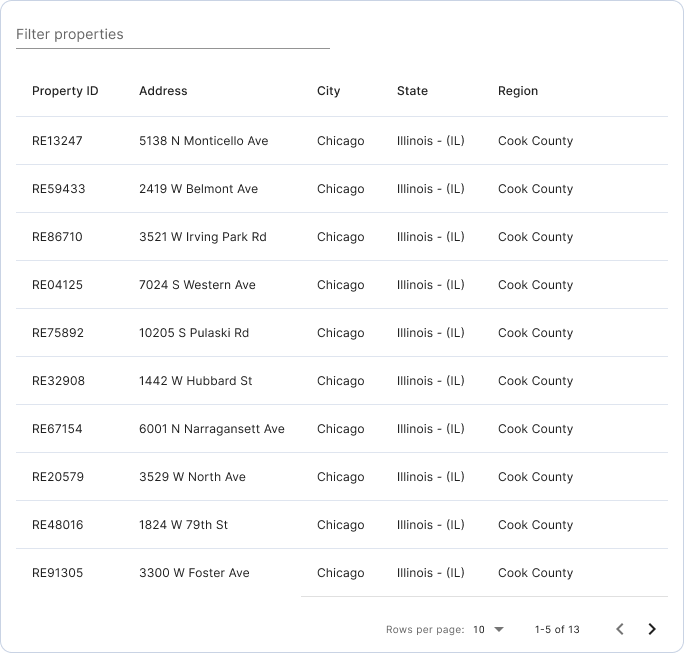
Task: Click address 5138 N Monticello Ave
Action: tap(204, 141)
